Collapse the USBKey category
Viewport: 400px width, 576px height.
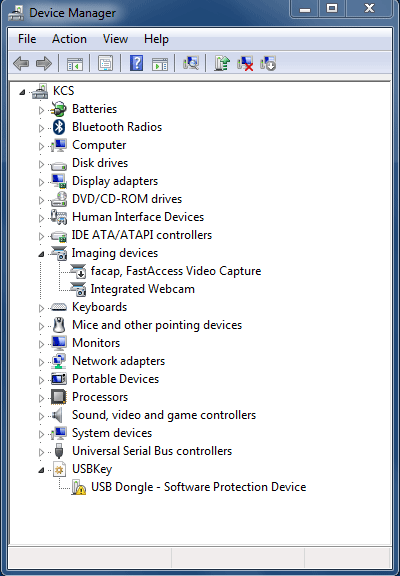41,470
